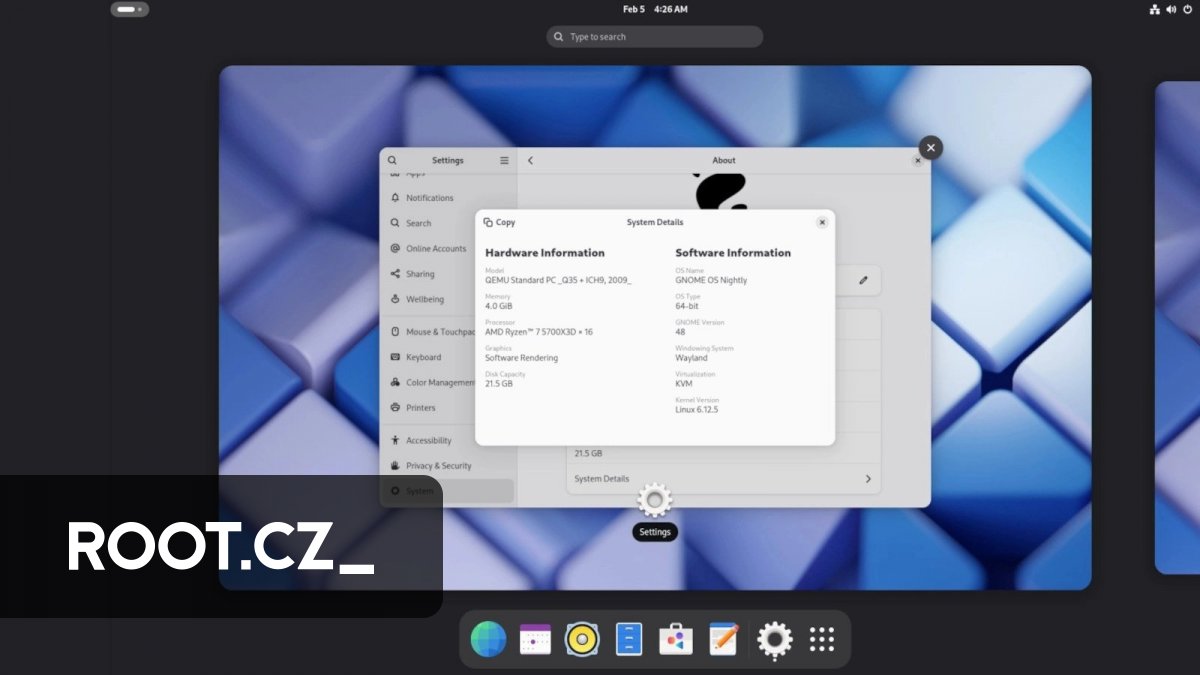Click the Type to search field

coord(654,36)
